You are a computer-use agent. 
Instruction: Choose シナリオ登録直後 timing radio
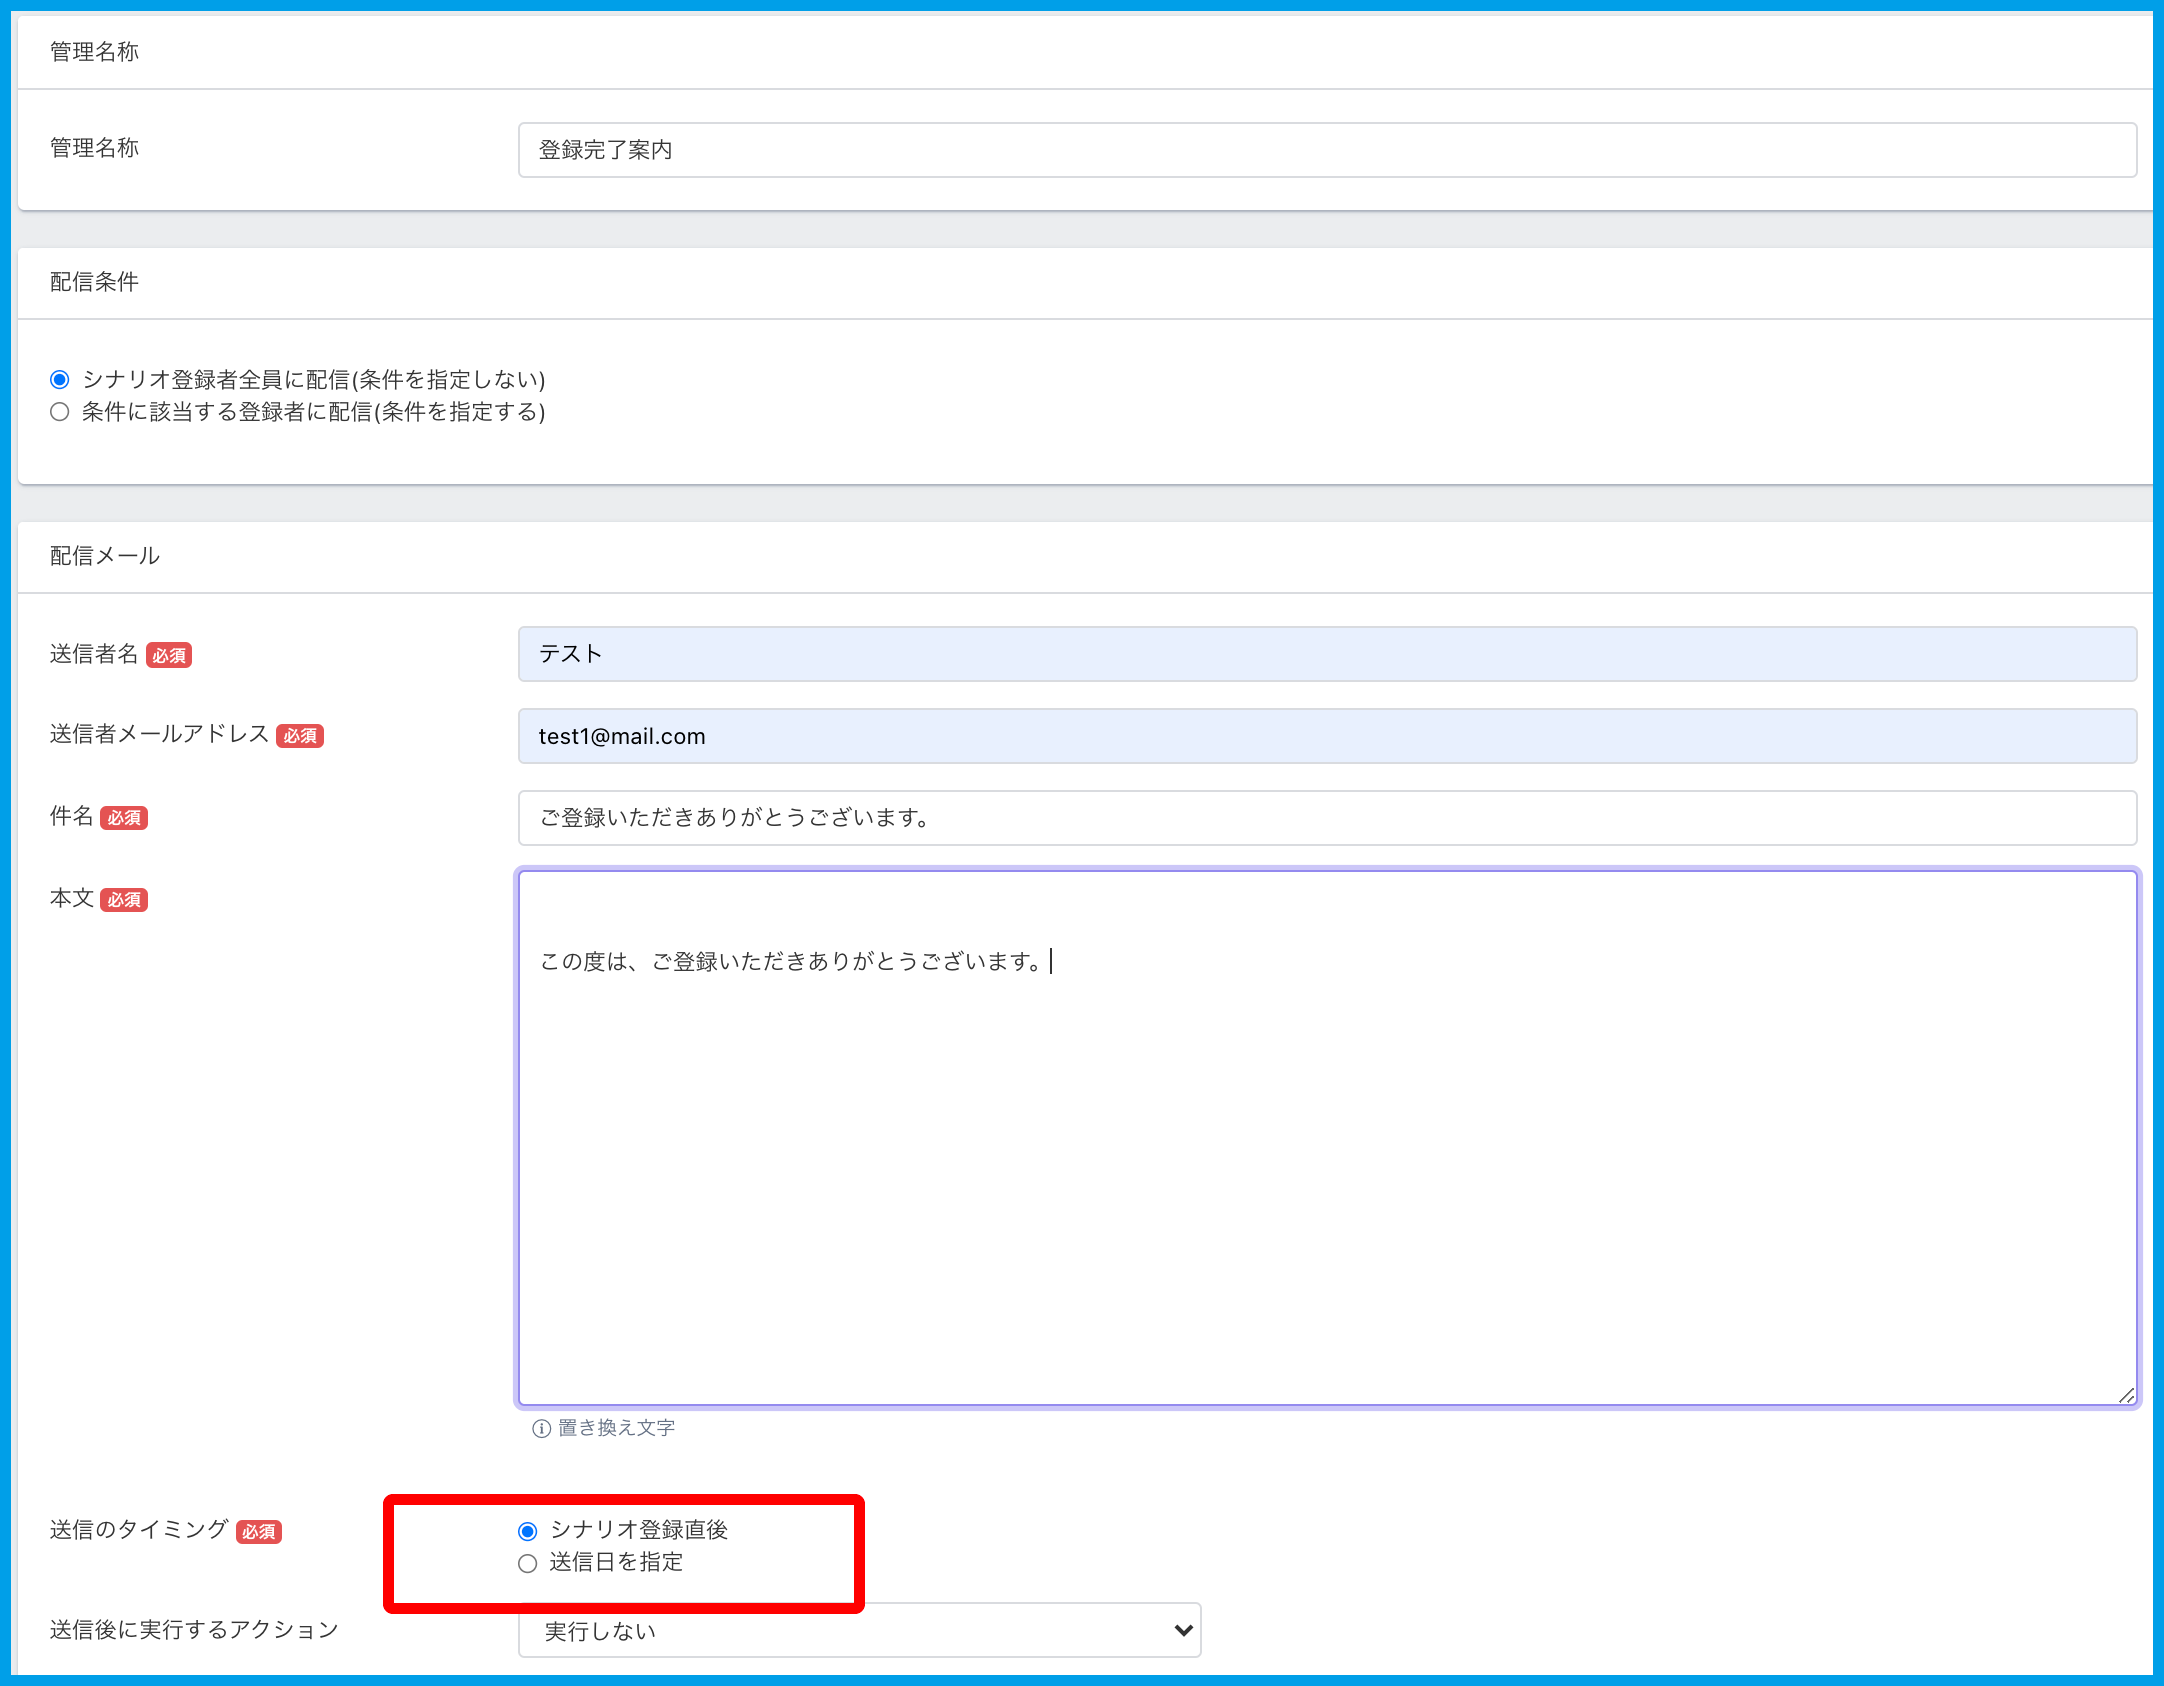click(528, 1531)
